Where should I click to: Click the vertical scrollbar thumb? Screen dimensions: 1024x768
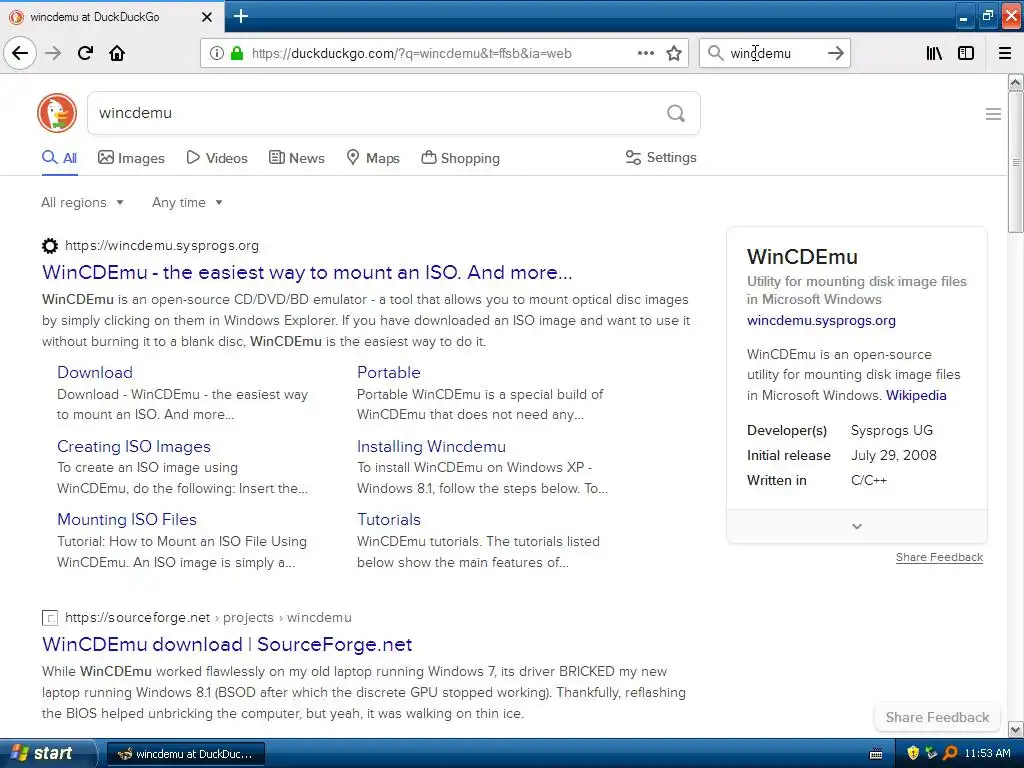click(x=1015, y=161)
